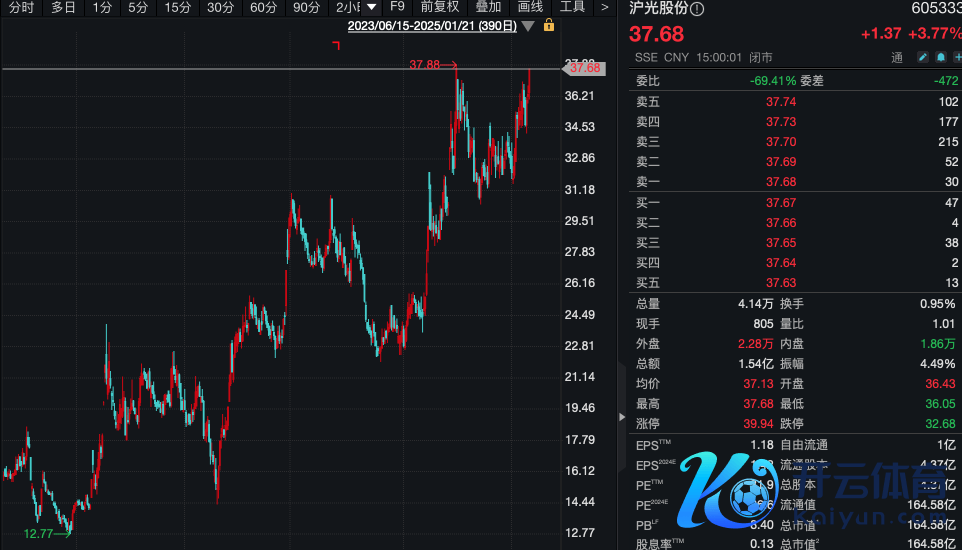Show more toolbar options via > arrow
This screenshot has width=962, height=550.
[604, 7]
